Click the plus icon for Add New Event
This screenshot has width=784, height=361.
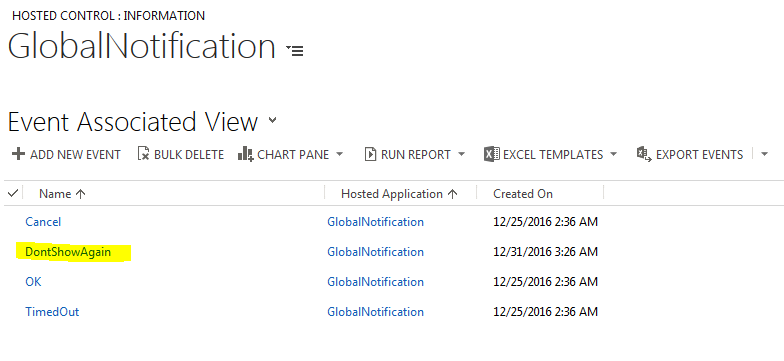pos(18,154)
